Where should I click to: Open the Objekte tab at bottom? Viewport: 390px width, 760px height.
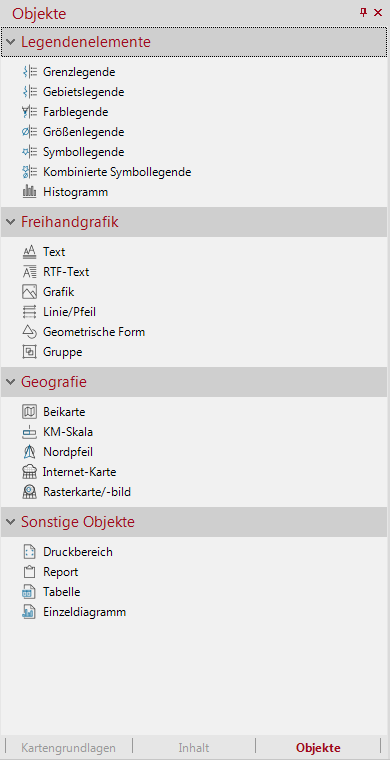[x=318, y=748]
